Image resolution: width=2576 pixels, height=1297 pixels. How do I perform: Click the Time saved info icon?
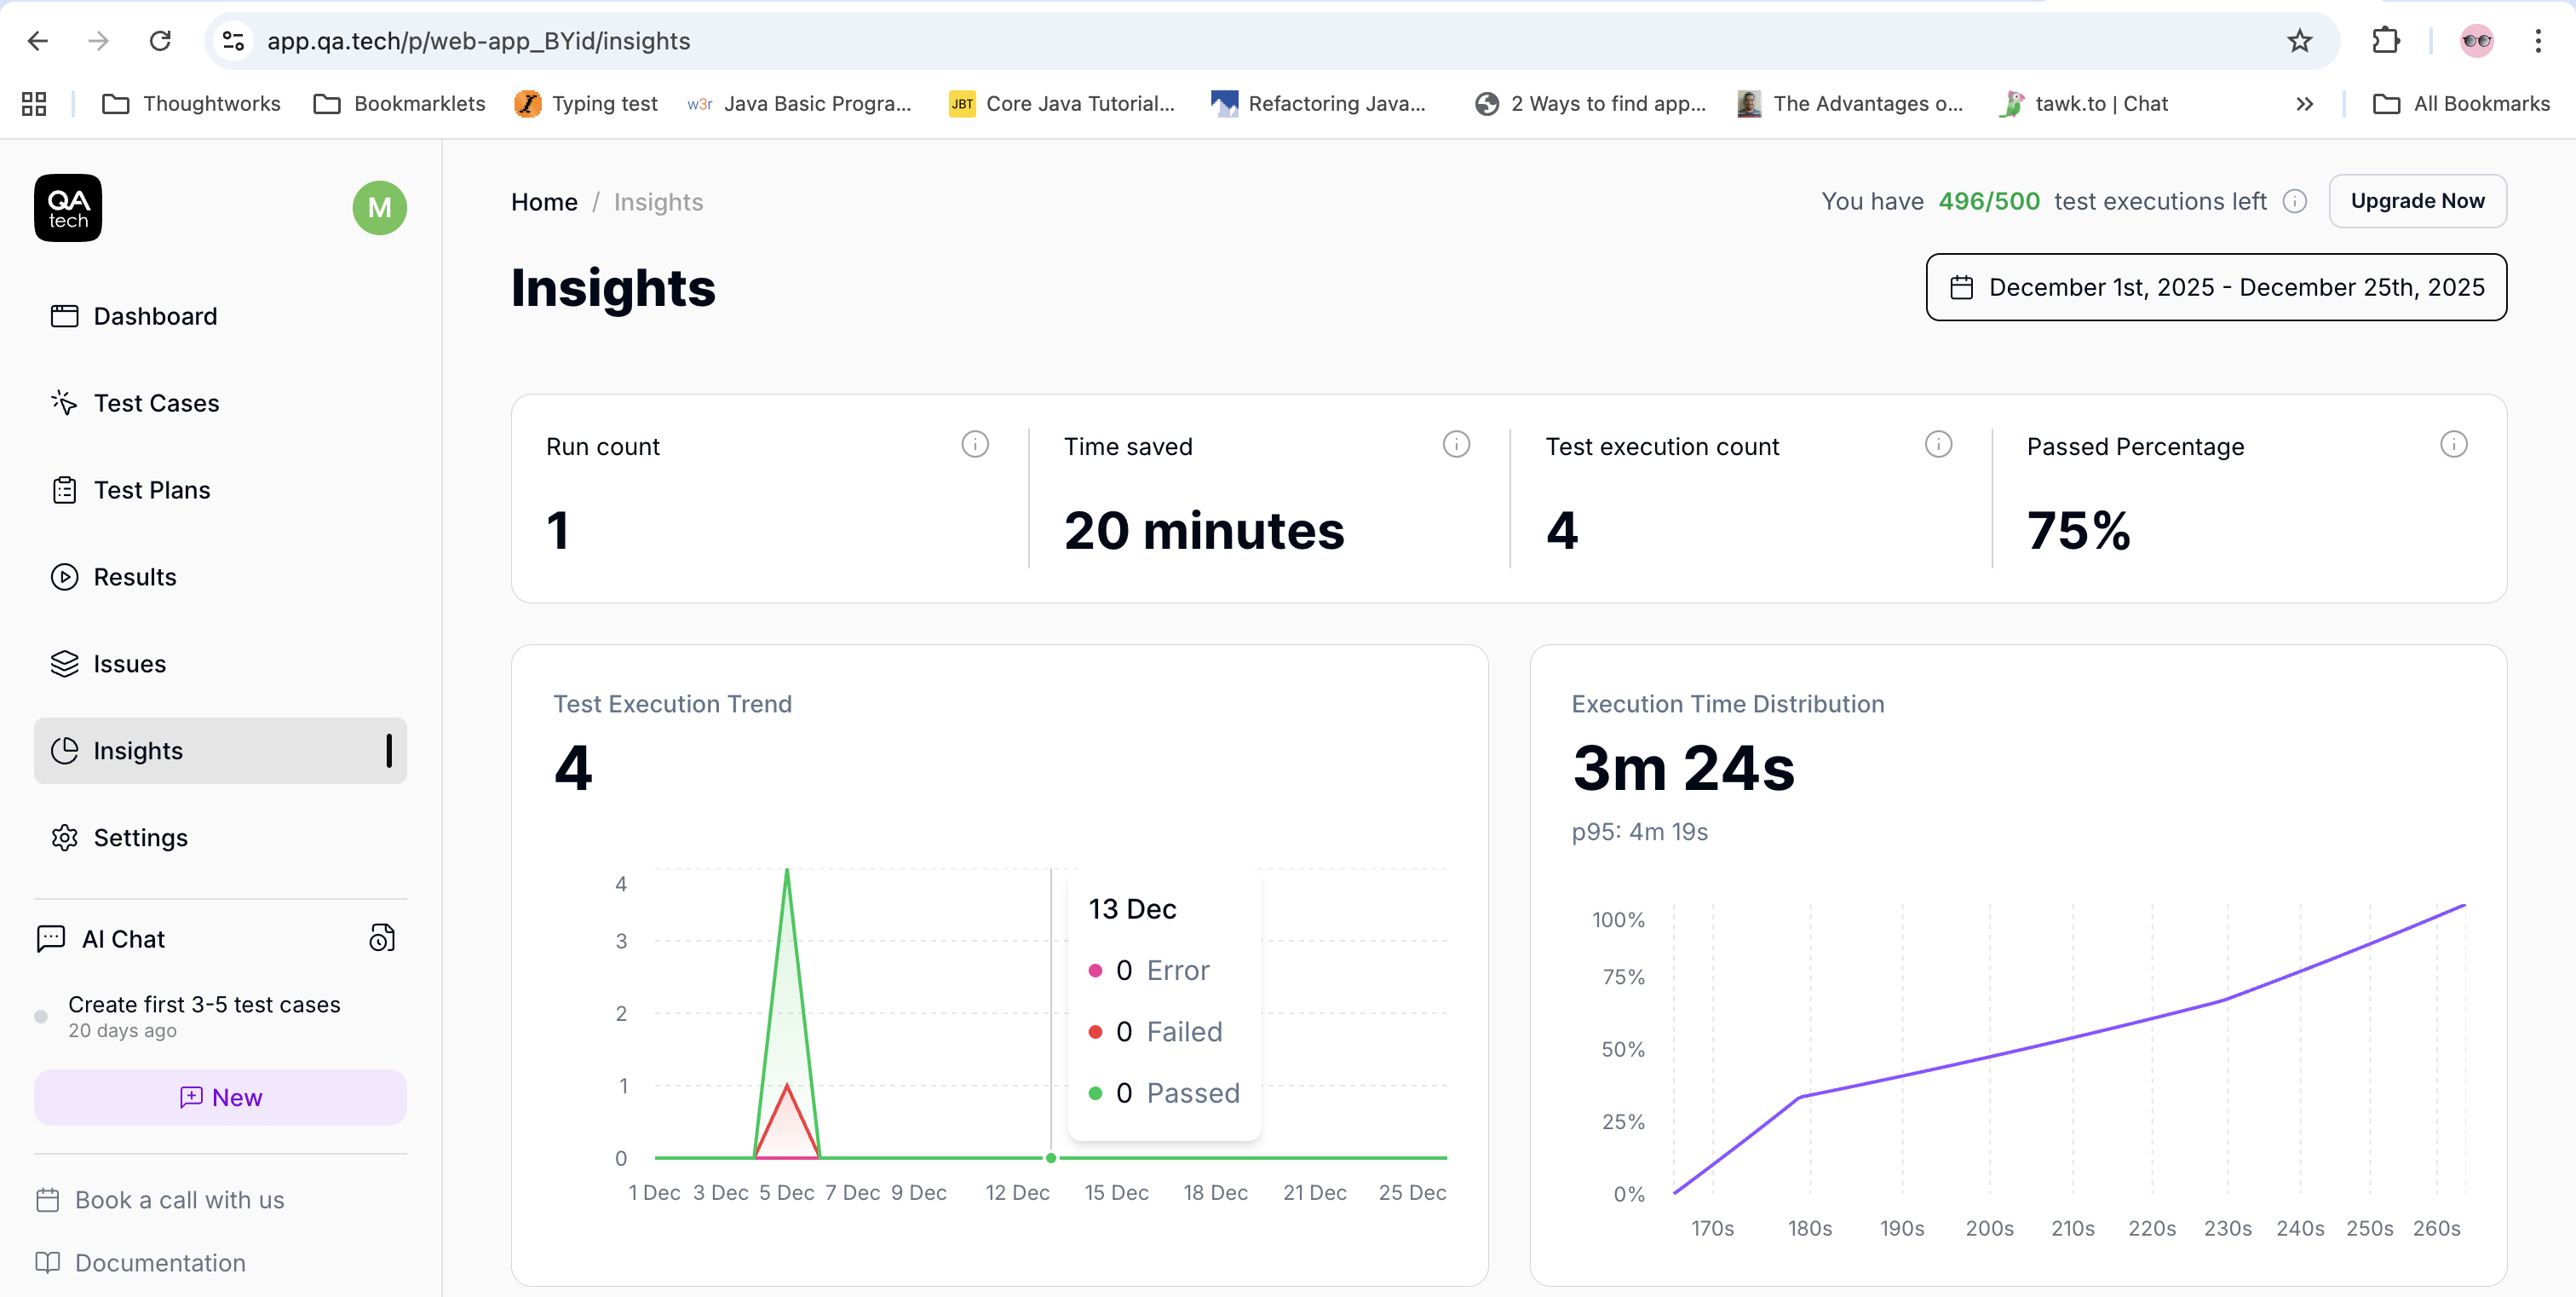pyautogui.click(x=1455, y=444)
